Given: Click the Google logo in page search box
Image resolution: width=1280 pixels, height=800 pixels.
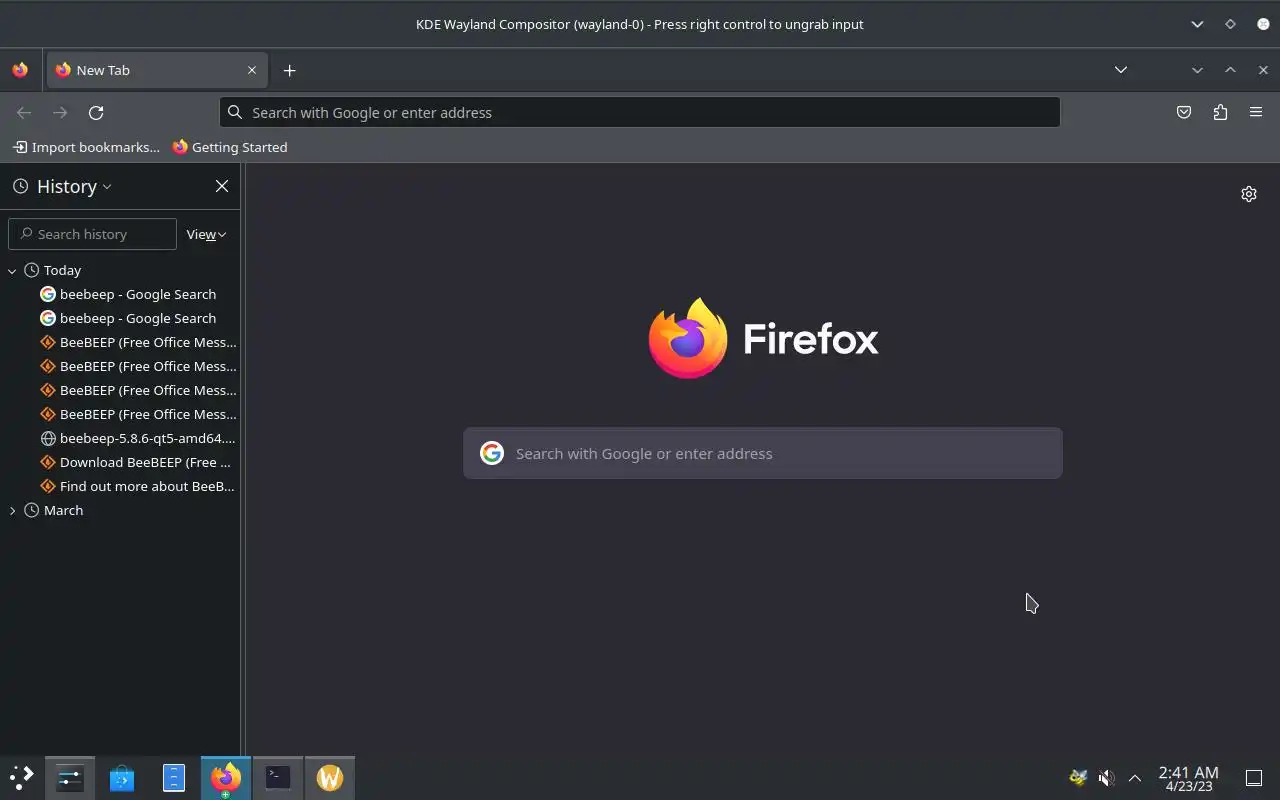Looking at the screenshot, I should tap(492, 453).
